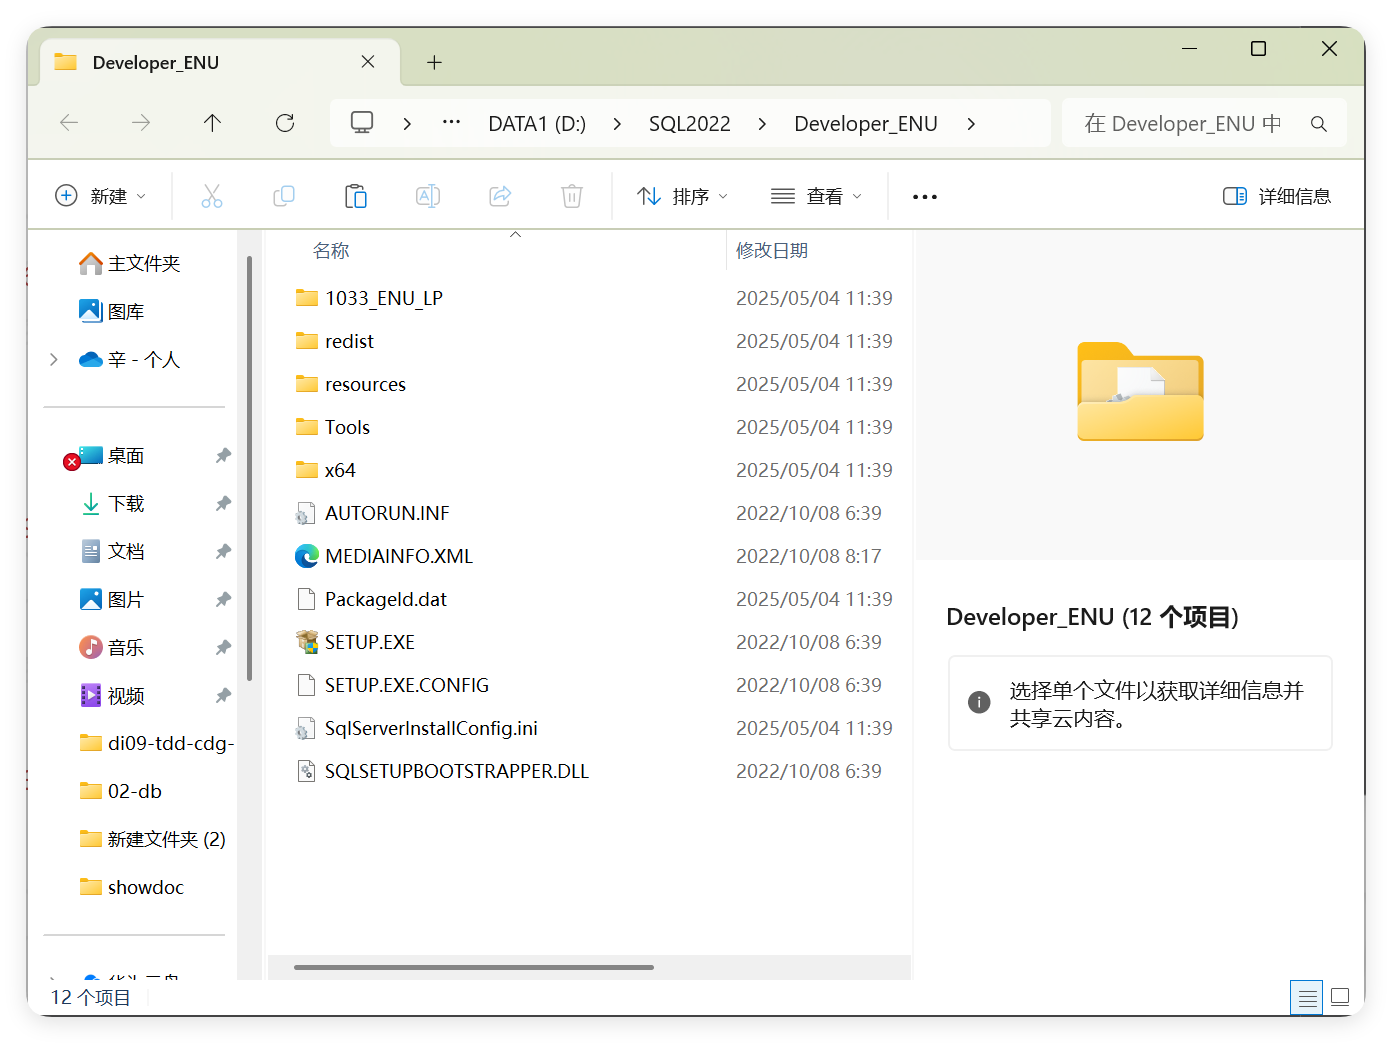Refresh the current folder view
This screenshot has height=1043, width=1392.
click(x=285, y=123)
